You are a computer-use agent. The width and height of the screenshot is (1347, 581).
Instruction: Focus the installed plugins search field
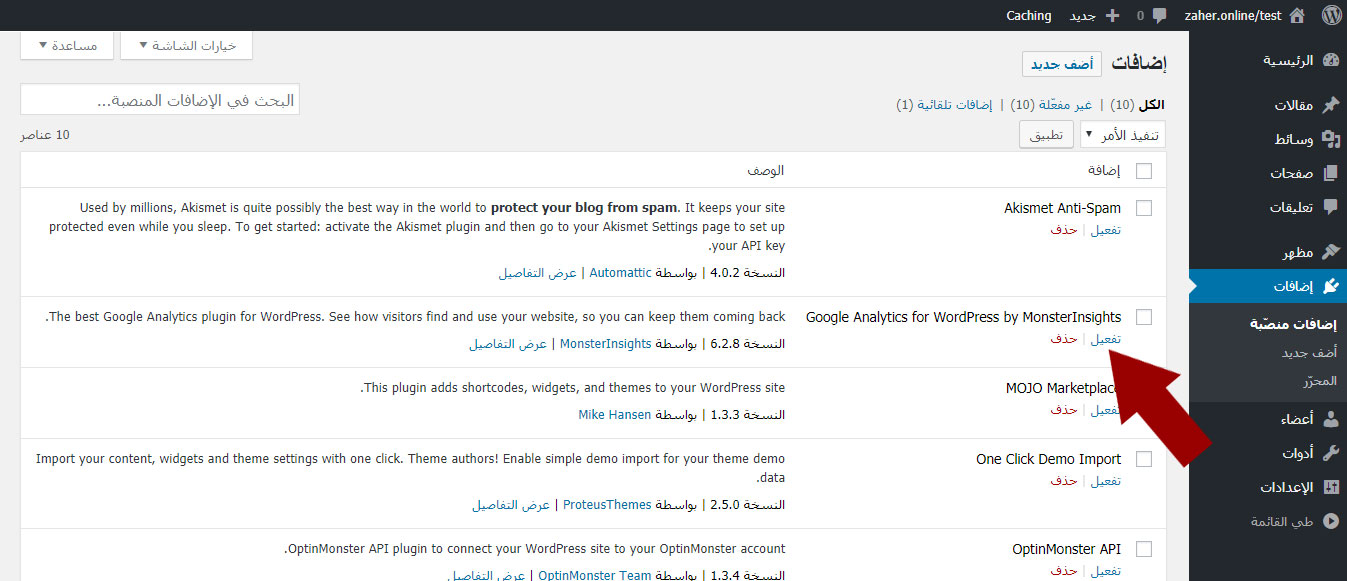pyautogui.click(x=160, y=99)
